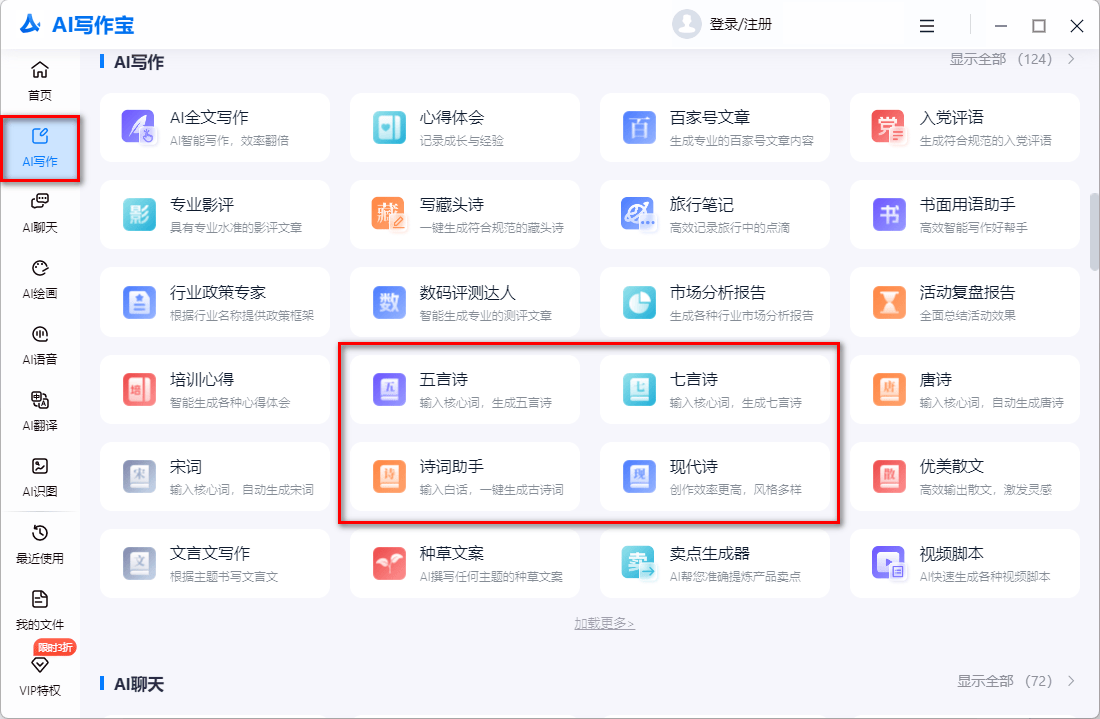Open 最近使用 in the sidebar
Image resolution: width=1100 pixels, height=719 pixels.
coord(40,544)
